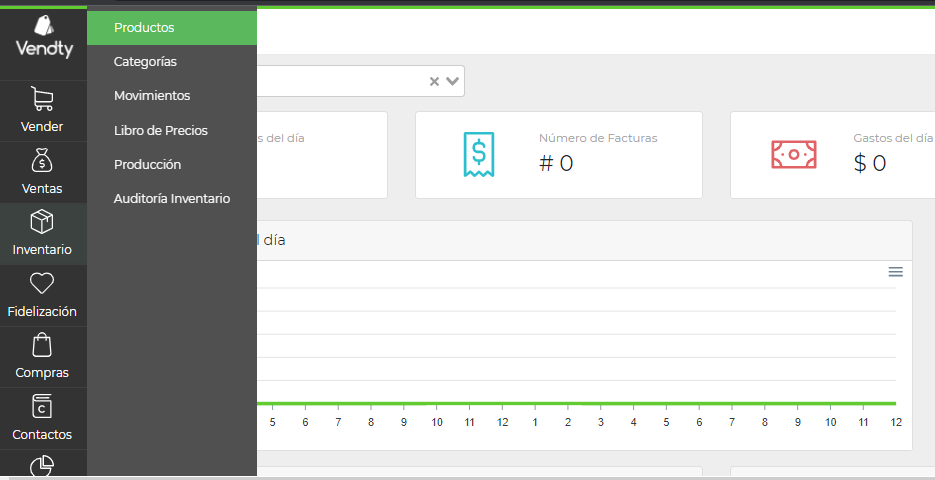
Task: Click the Compras label
Action: [42, 373]
